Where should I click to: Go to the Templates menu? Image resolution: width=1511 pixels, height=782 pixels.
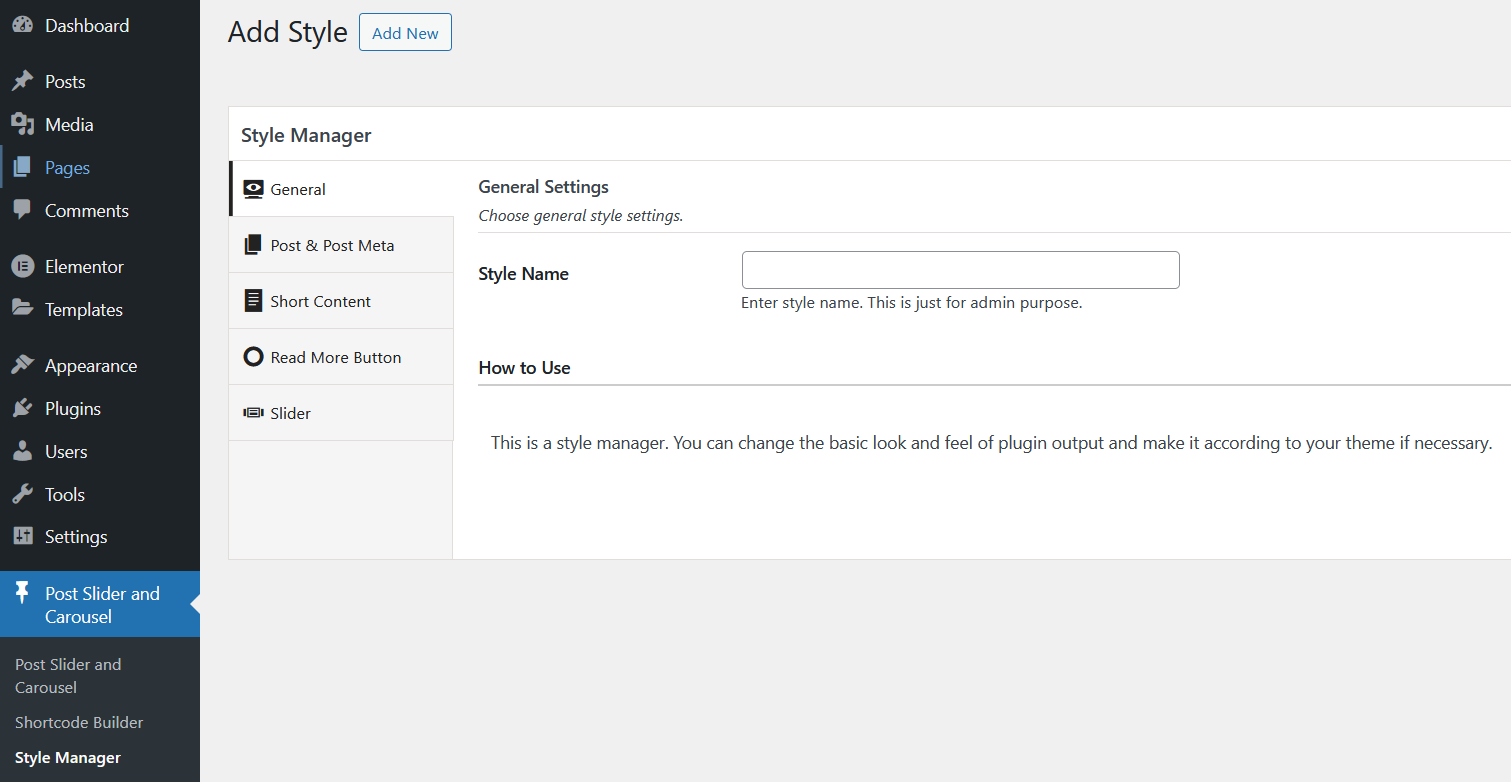[x=100, y=310]
